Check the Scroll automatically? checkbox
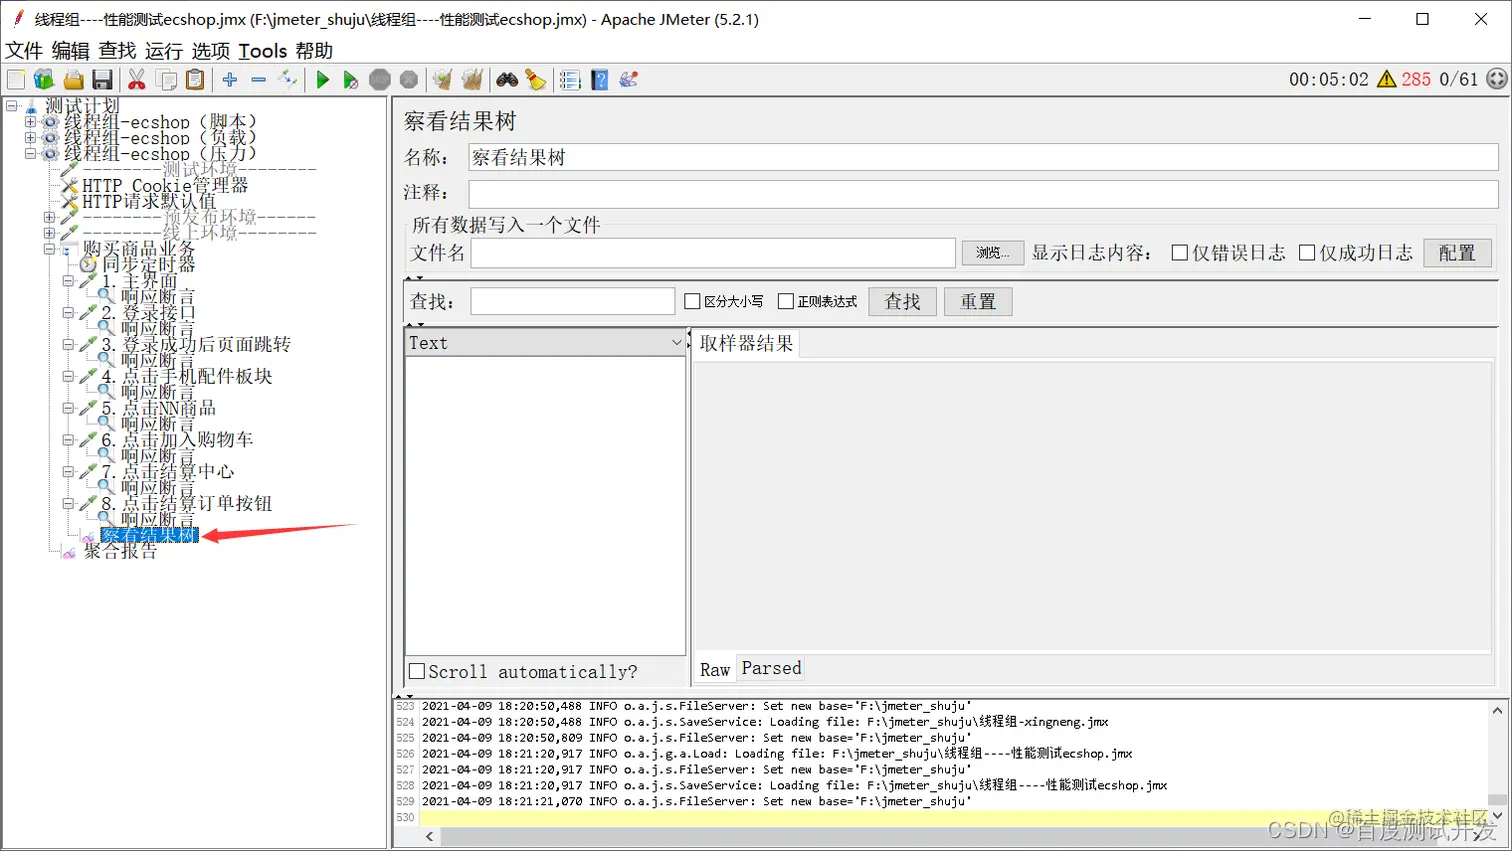Screen dimensions: 1512x851 point(417,671)
